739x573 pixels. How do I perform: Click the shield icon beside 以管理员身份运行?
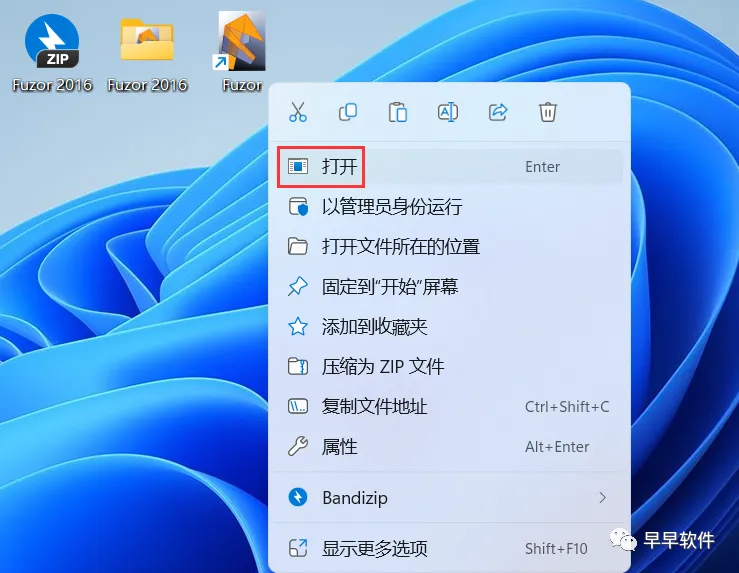pos(298,206)
